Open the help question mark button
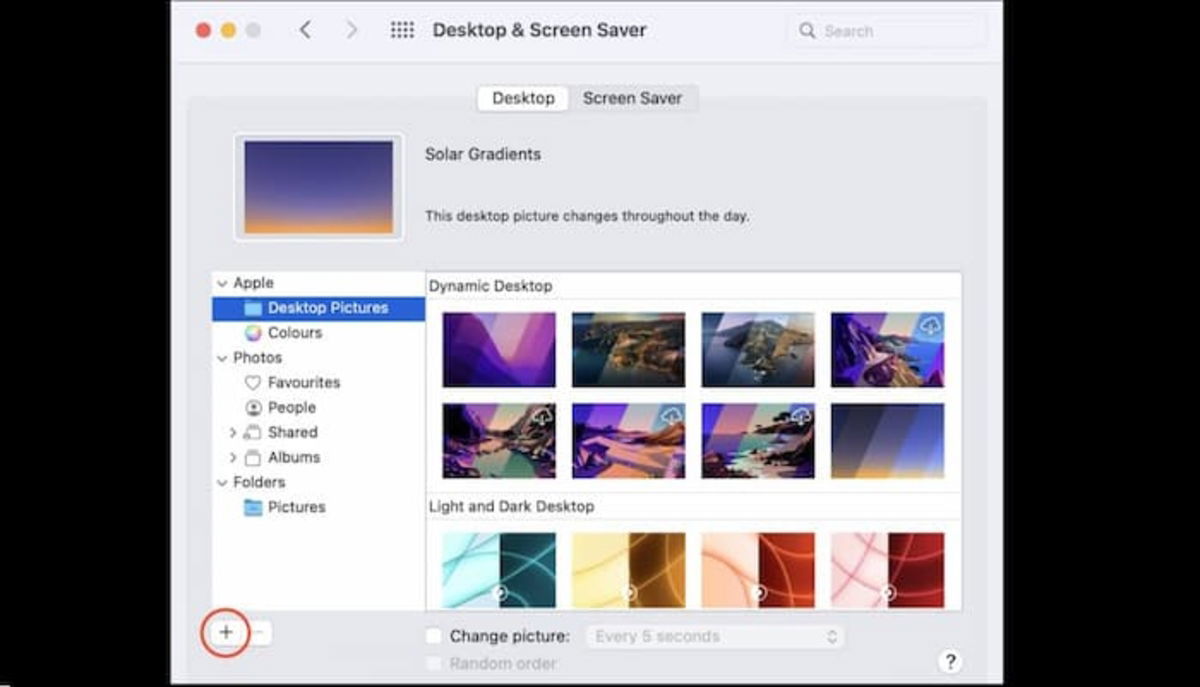This screenshot has height=687, width=1200. click(950, 661)
